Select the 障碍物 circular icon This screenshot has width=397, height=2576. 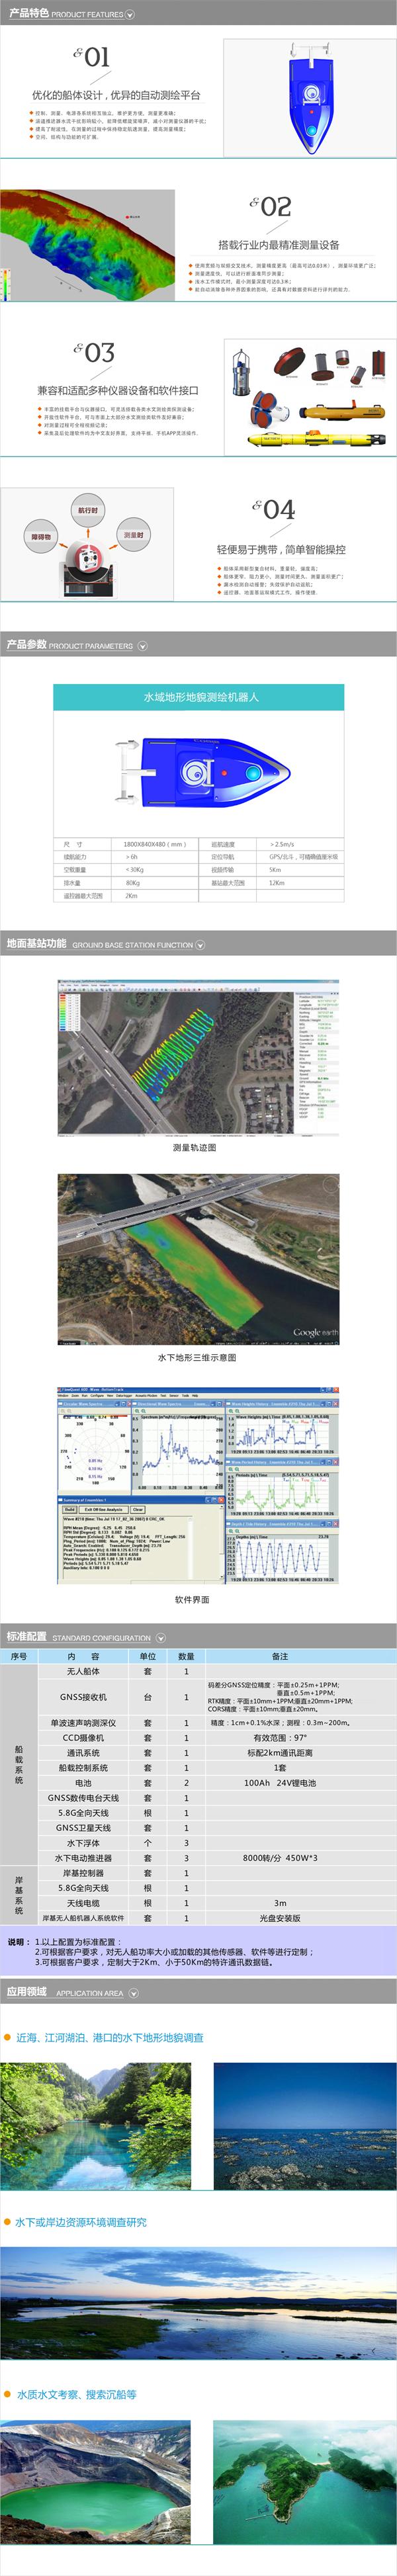pyautogui.click(x=41, y=537)
